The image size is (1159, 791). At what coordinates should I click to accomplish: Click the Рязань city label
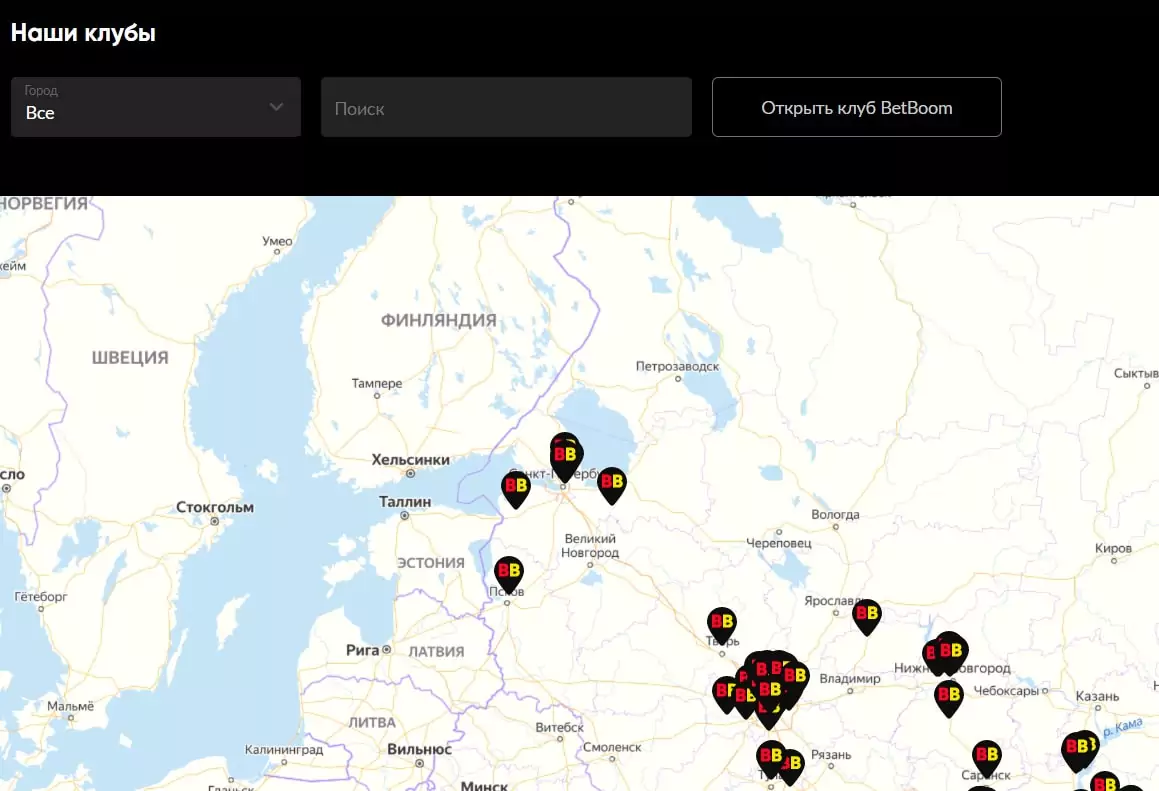click(x=831, y=755)
